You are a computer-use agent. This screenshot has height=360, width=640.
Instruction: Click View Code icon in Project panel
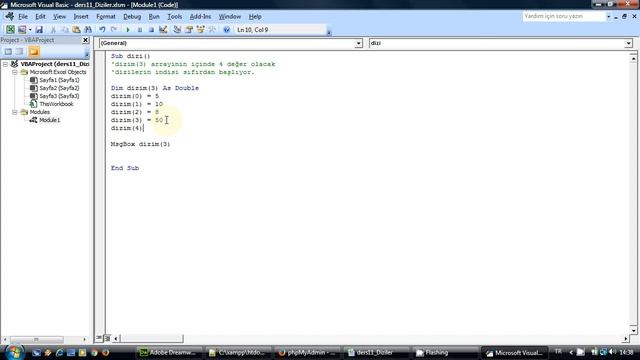click(8, 51)
